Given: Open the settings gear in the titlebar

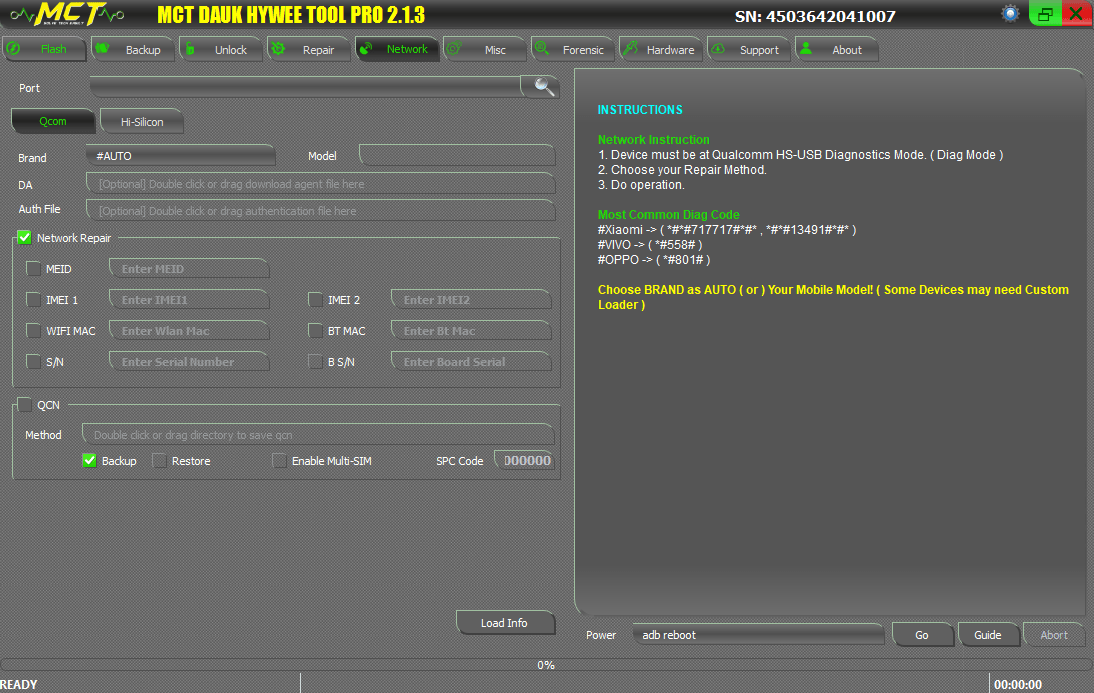Looking at the screenshot, I should tap(1010, 13).
